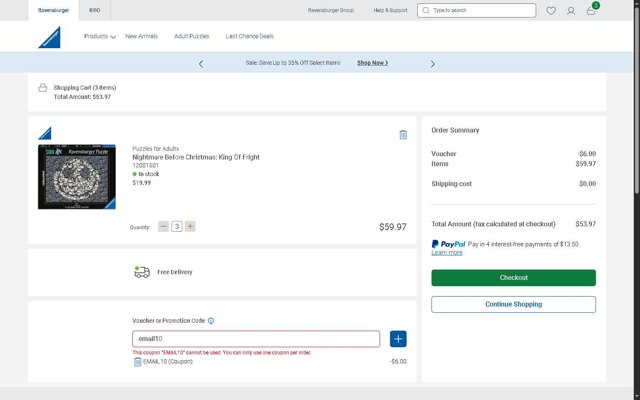Click the Puzzles for Adults category text

tap(156, 149)
